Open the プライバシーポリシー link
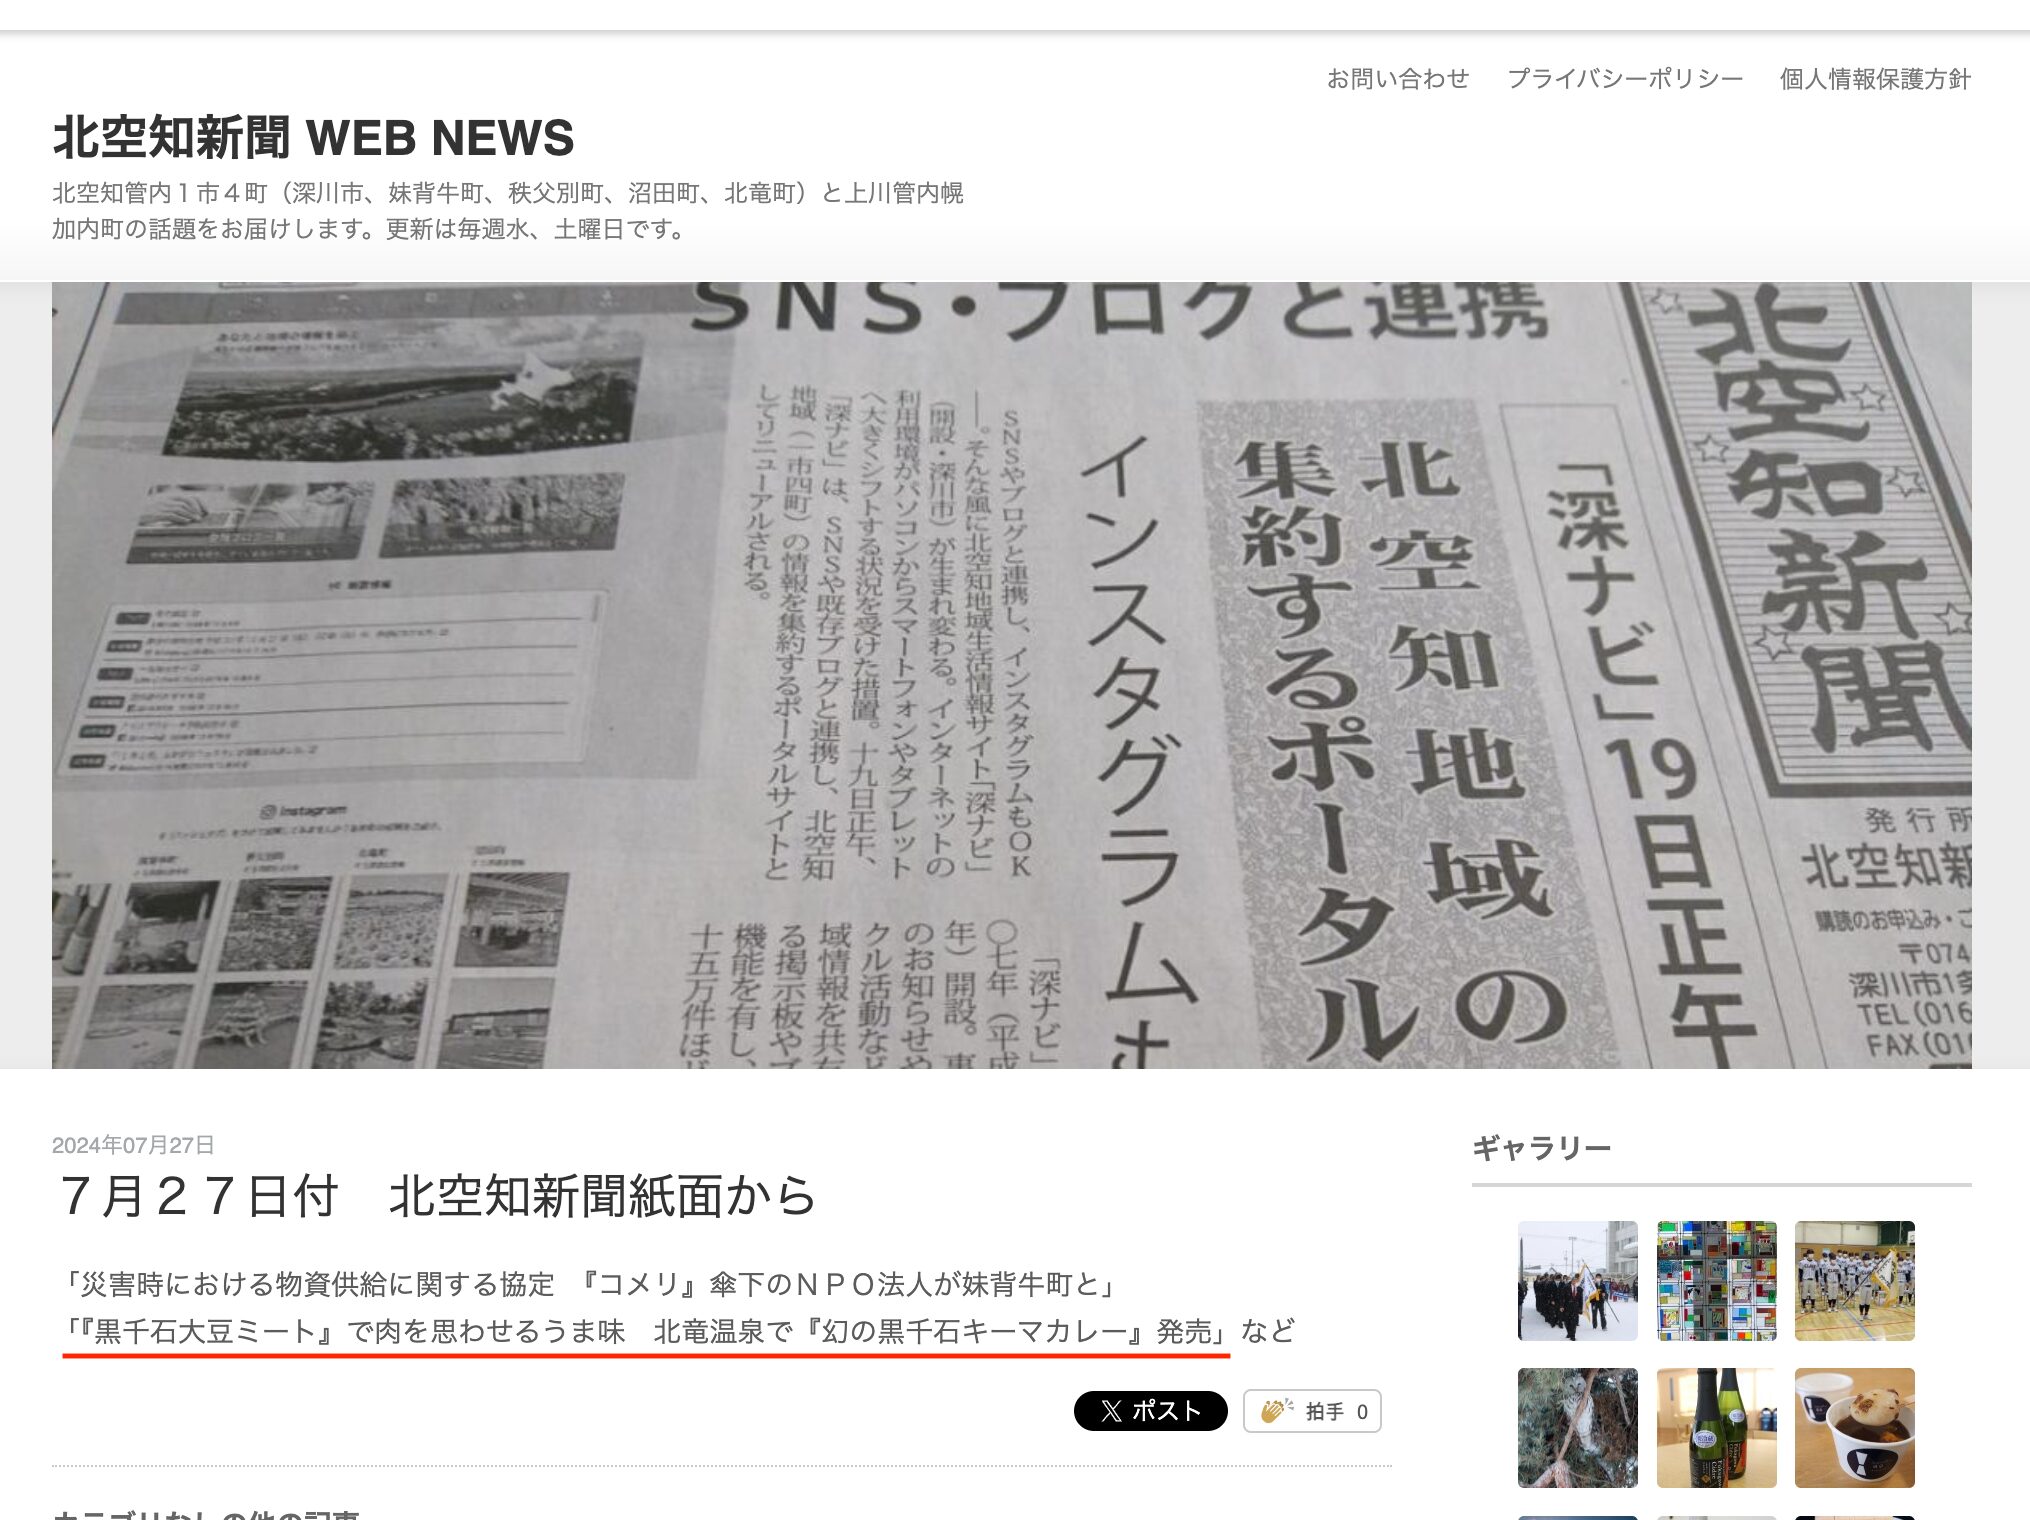Image resolution: width=2030 pixels, height=1520 pixels. pos(1624,79)
